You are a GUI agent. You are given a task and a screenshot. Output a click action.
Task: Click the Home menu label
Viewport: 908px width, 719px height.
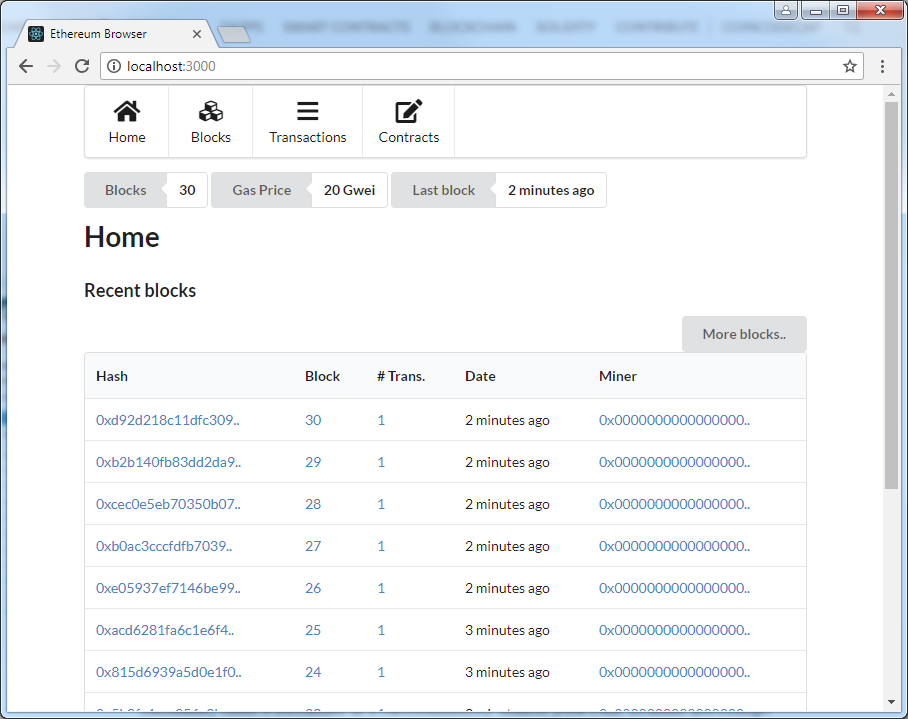(127, 137)
